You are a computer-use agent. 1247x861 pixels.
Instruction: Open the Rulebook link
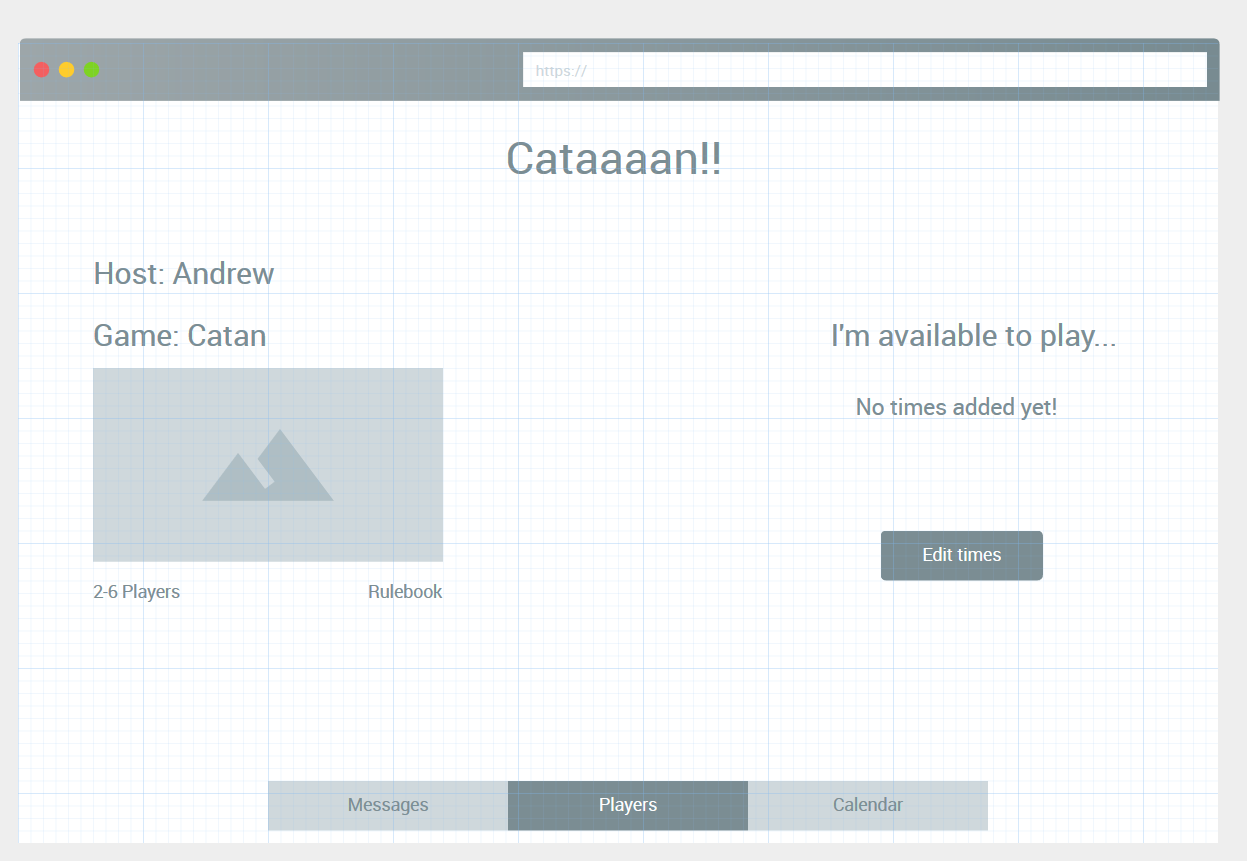point(405,591)
